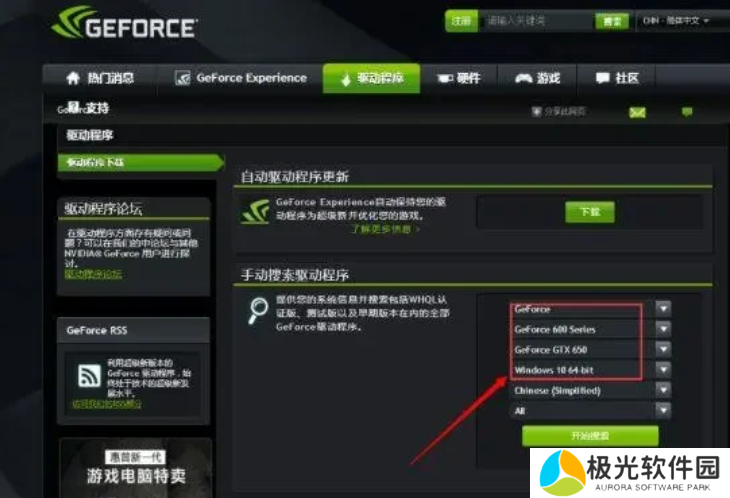Expand the Chinese (Simplified) language dropdown
The image size is (730, 498).
(591, 390)
